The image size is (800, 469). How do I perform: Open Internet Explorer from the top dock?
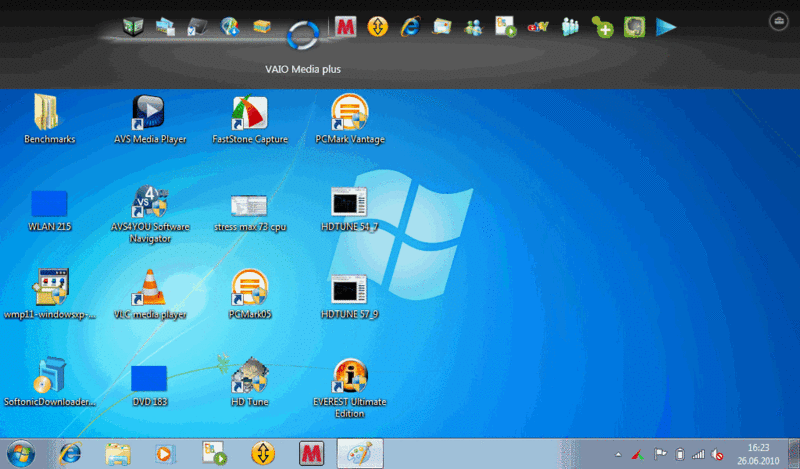point(410,27)
